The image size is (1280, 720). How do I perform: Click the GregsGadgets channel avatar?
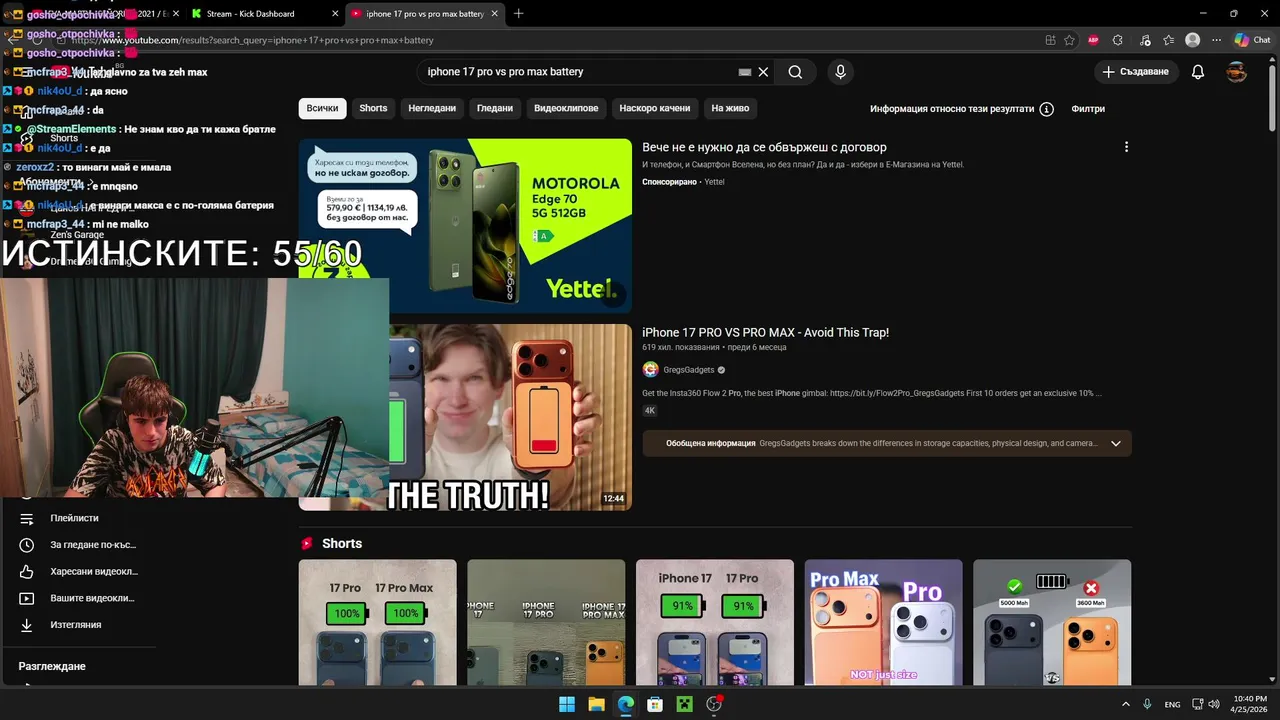tap(650, 370)
